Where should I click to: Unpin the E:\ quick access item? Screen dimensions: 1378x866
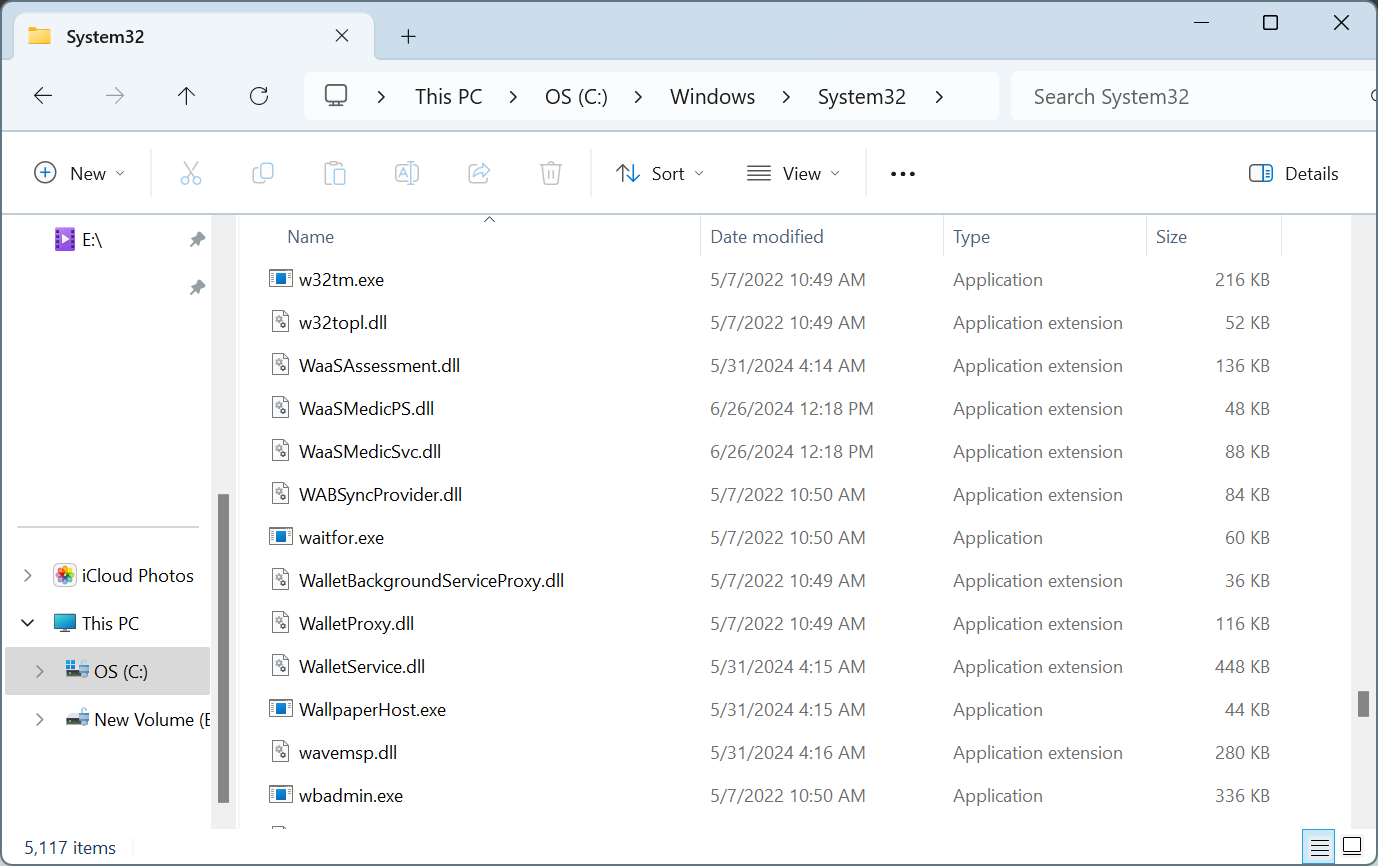coord(197,239)
